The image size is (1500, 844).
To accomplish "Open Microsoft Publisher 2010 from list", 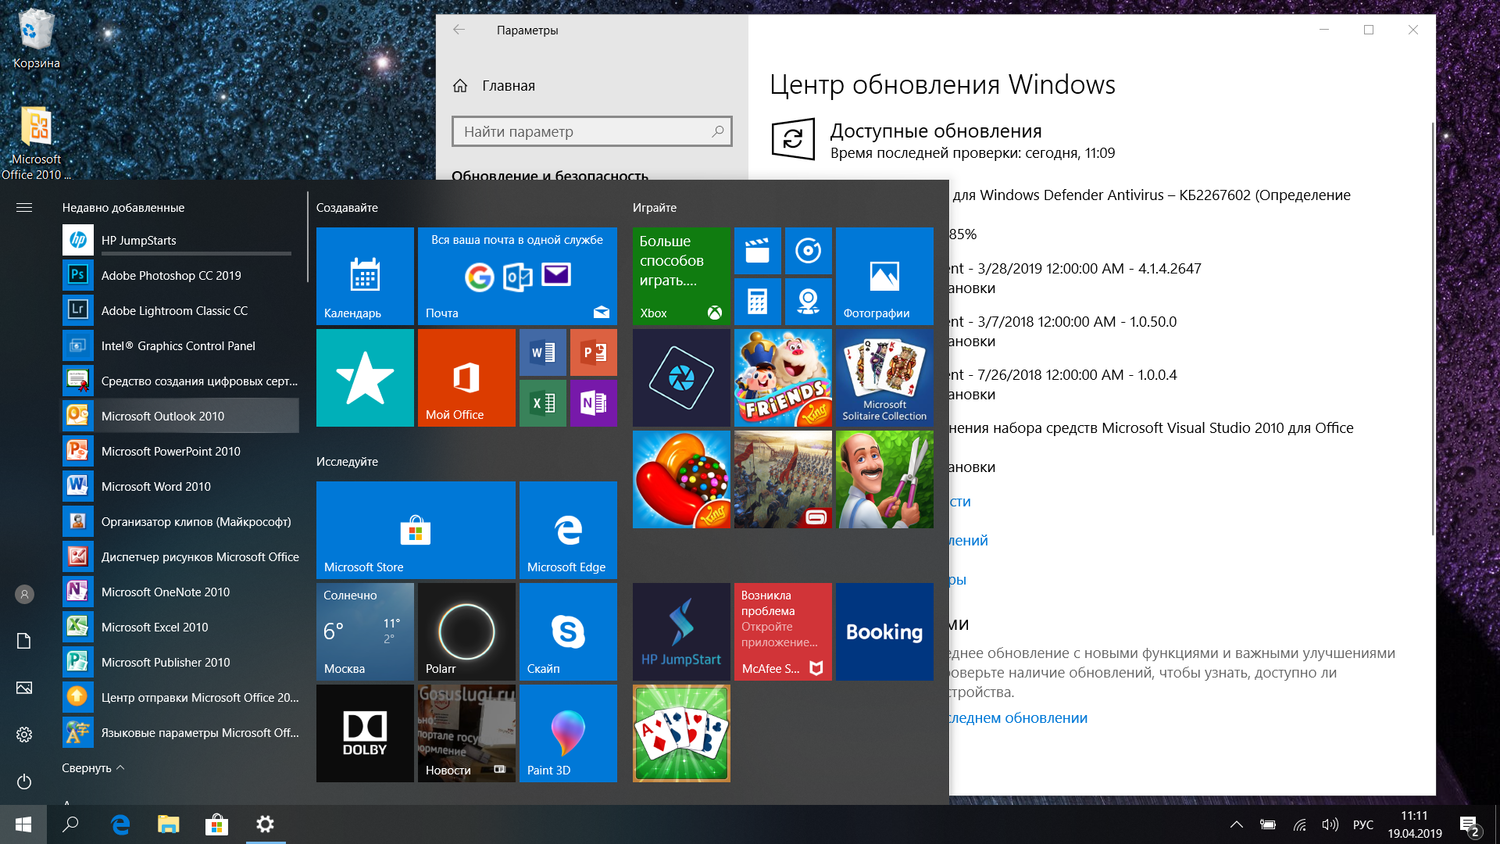I will tap(180, 662).
